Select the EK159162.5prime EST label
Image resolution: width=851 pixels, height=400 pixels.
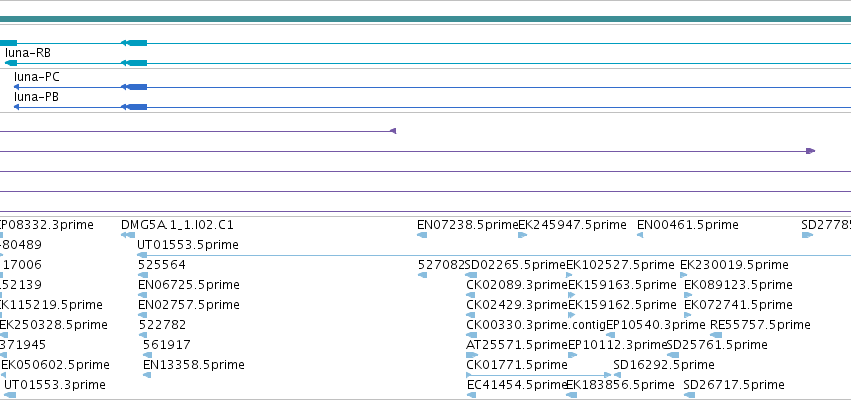pyautogui.click(x=623, y=304)
